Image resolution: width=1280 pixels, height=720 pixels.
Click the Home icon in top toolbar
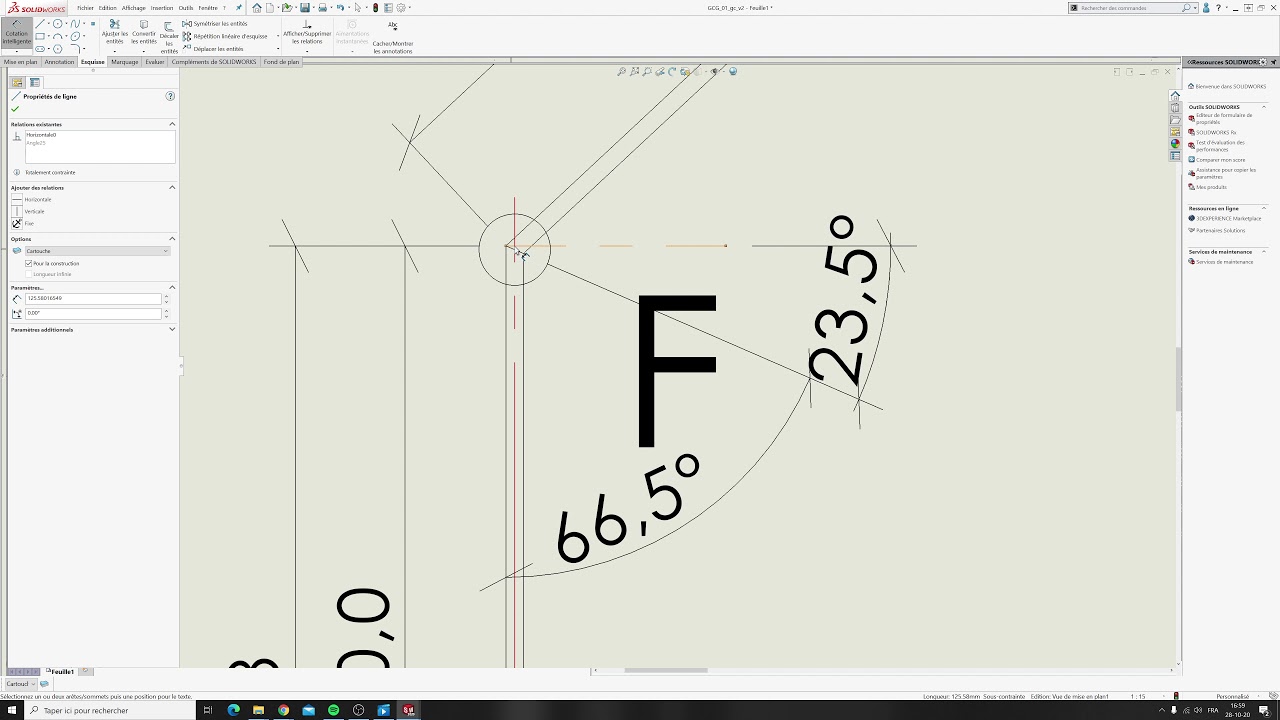(x=257, y=8)
